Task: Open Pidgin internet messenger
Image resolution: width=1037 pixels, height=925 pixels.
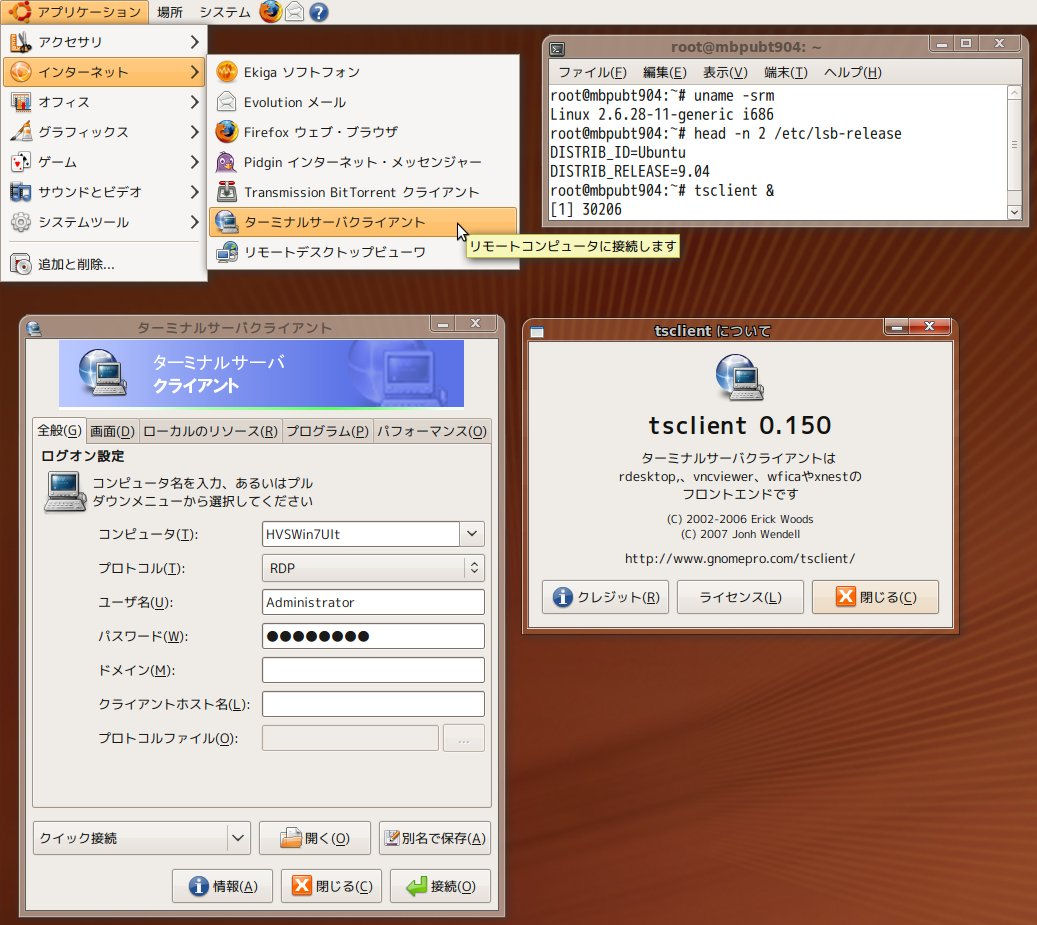Action: (x=362, y=162)
